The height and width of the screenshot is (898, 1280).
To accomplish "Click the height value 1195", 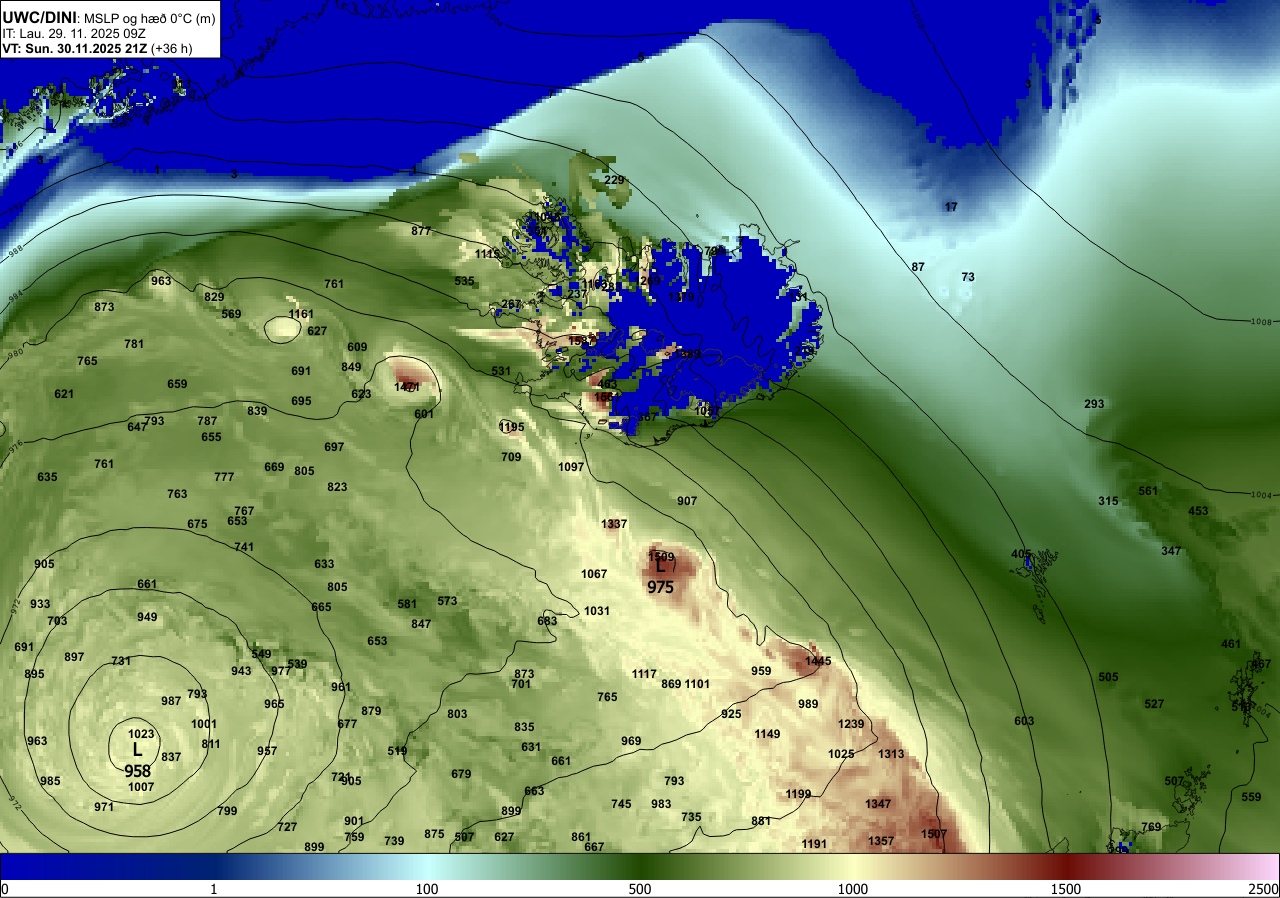I will pyautogui.click(x=511, y=427).
